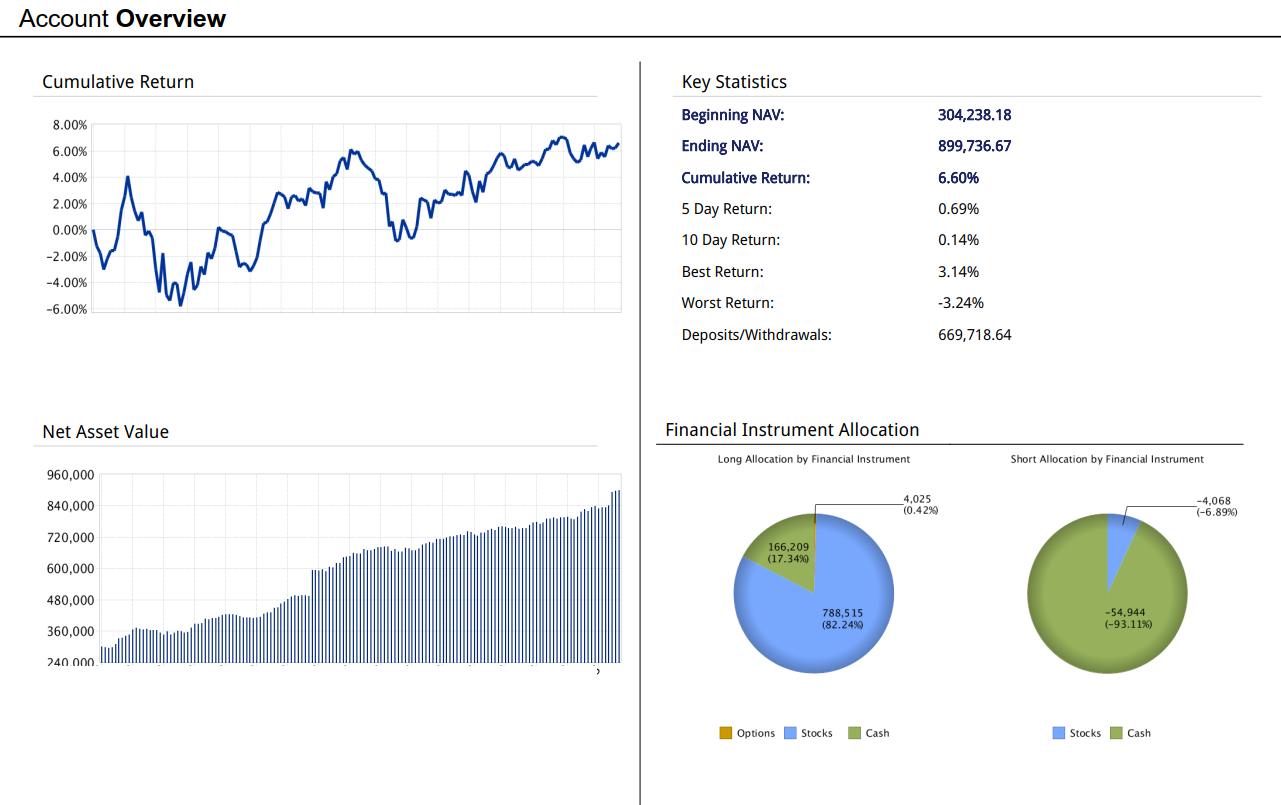This screenshot has width=1281, height=805.
Task: Click the Net Asset Value section heading
Action: [105, 432]
